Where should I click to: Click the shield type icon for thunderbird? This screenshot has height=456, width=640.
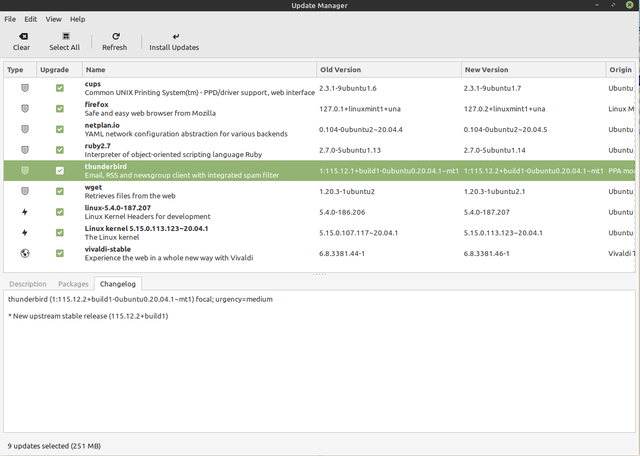point(25,171)
